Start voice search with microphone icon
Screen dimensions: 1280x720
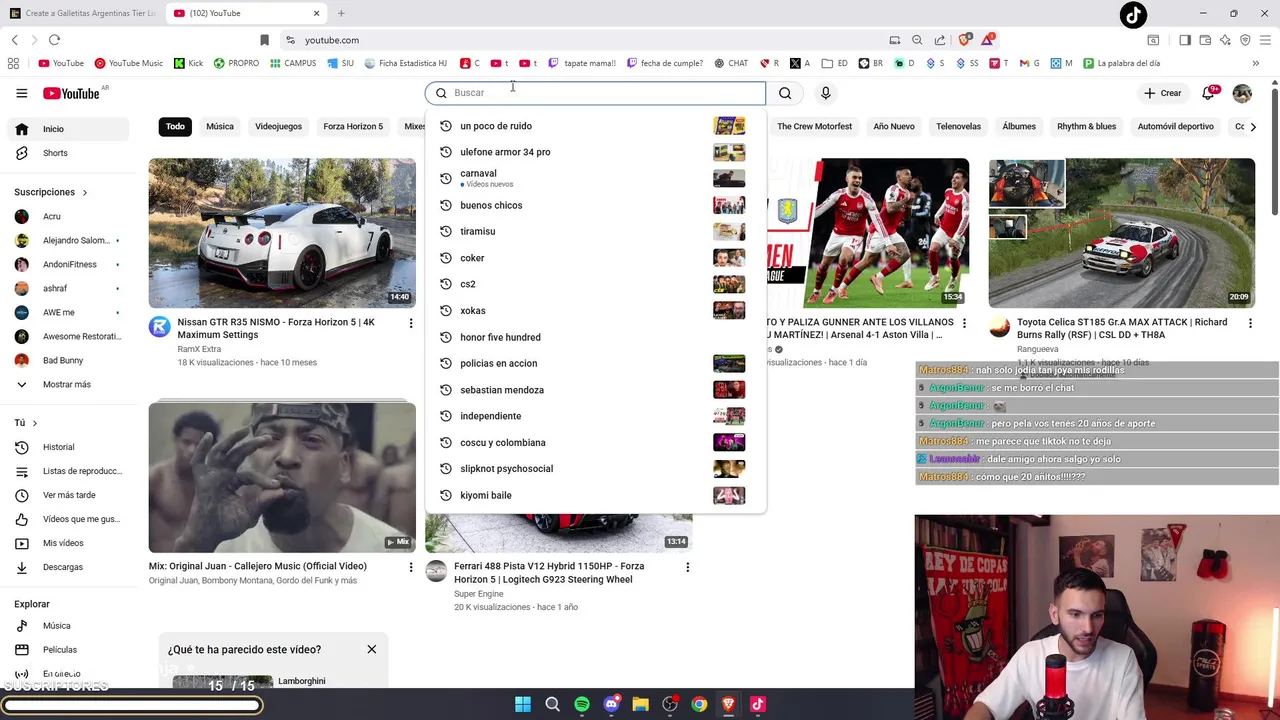825,93
